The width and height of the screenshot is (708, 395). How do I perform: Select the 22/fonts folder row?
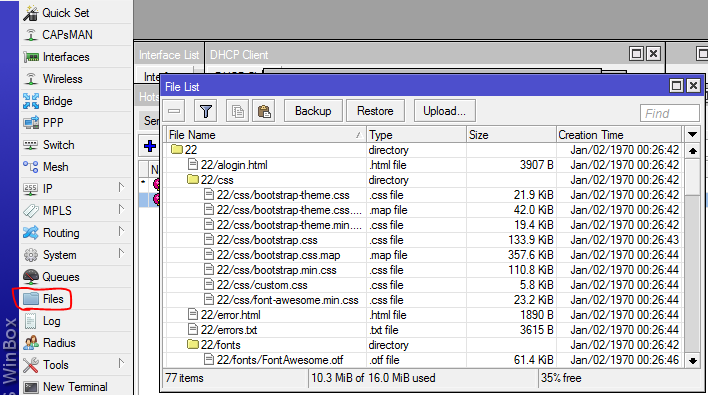424,345
